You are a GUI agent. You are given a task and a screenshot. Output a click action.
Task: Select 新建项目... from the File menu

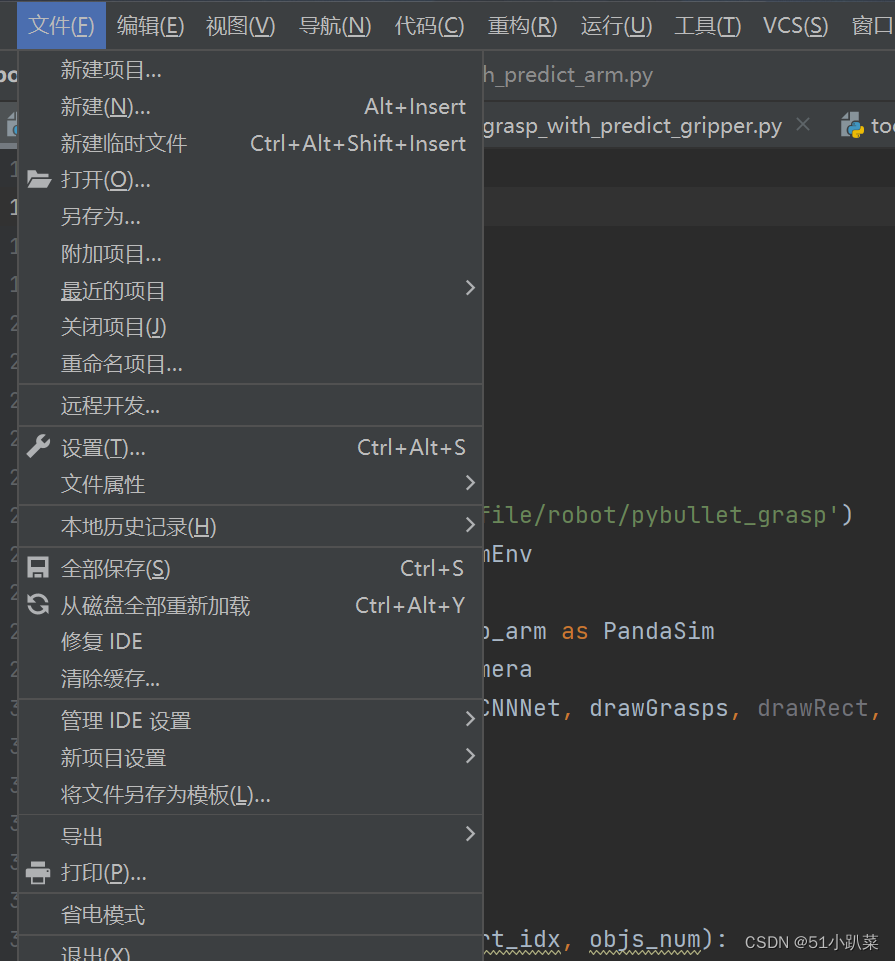pyautogui.click(x=250, y=70)
